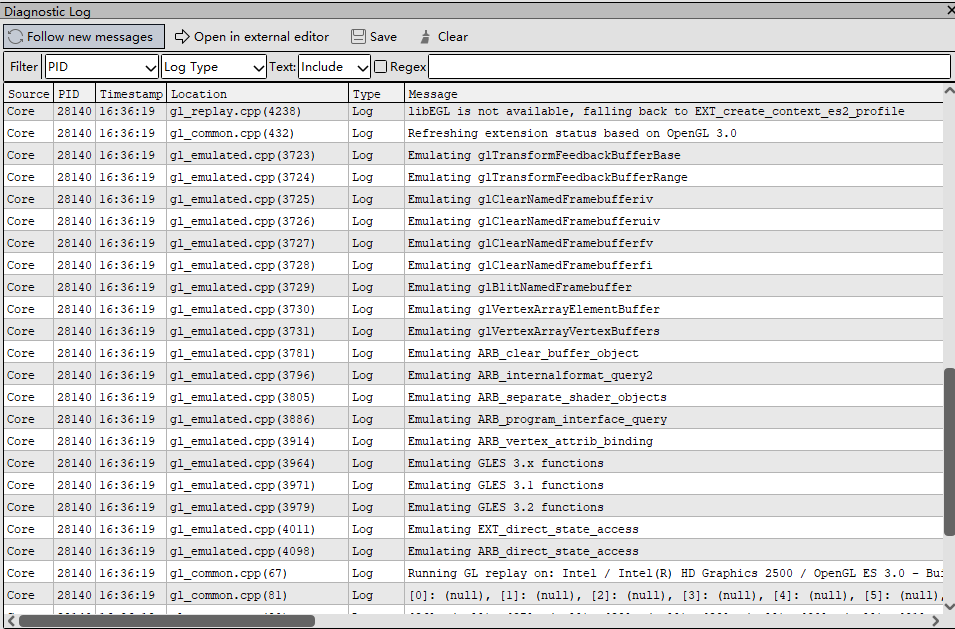Image resolution: width=955 pixels, height=629 pixels.
Task: Open the PID filter dropdown
Action: (102, 67)
